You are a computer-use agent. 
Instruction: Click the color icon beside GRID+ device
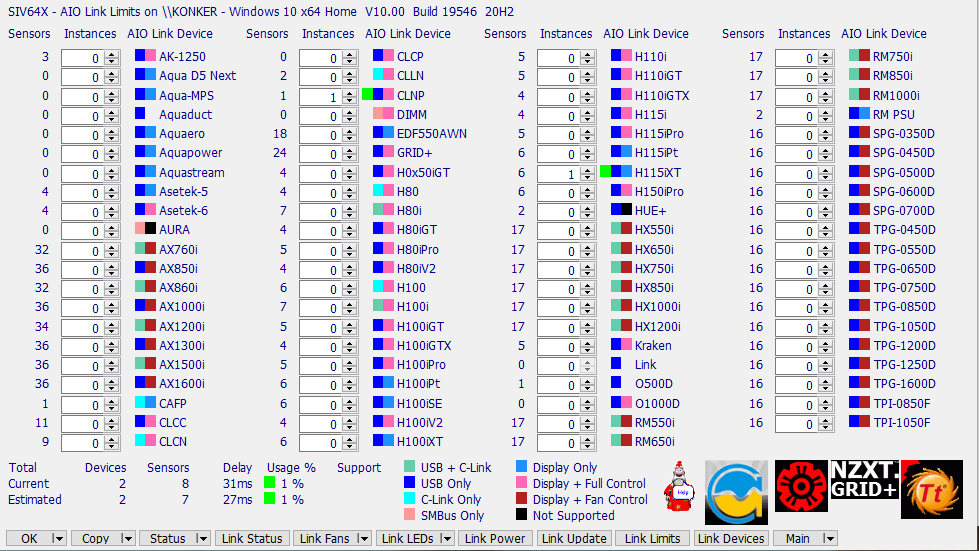click(x=383, y=152)
